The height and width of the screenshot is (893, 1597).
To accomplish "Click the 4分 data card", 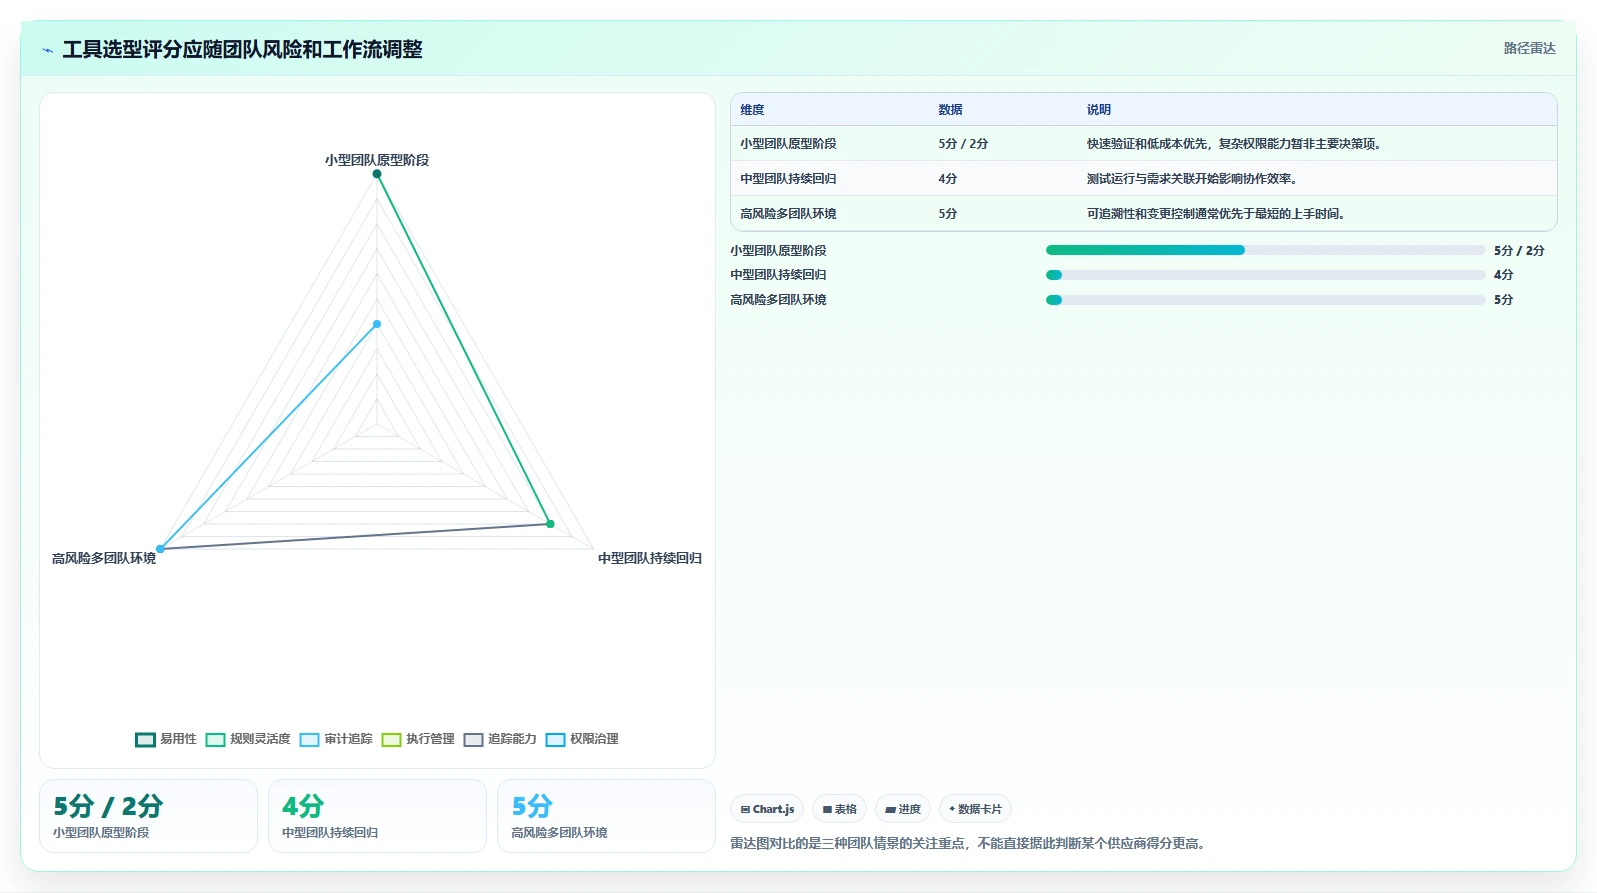I will click(377, 816).
